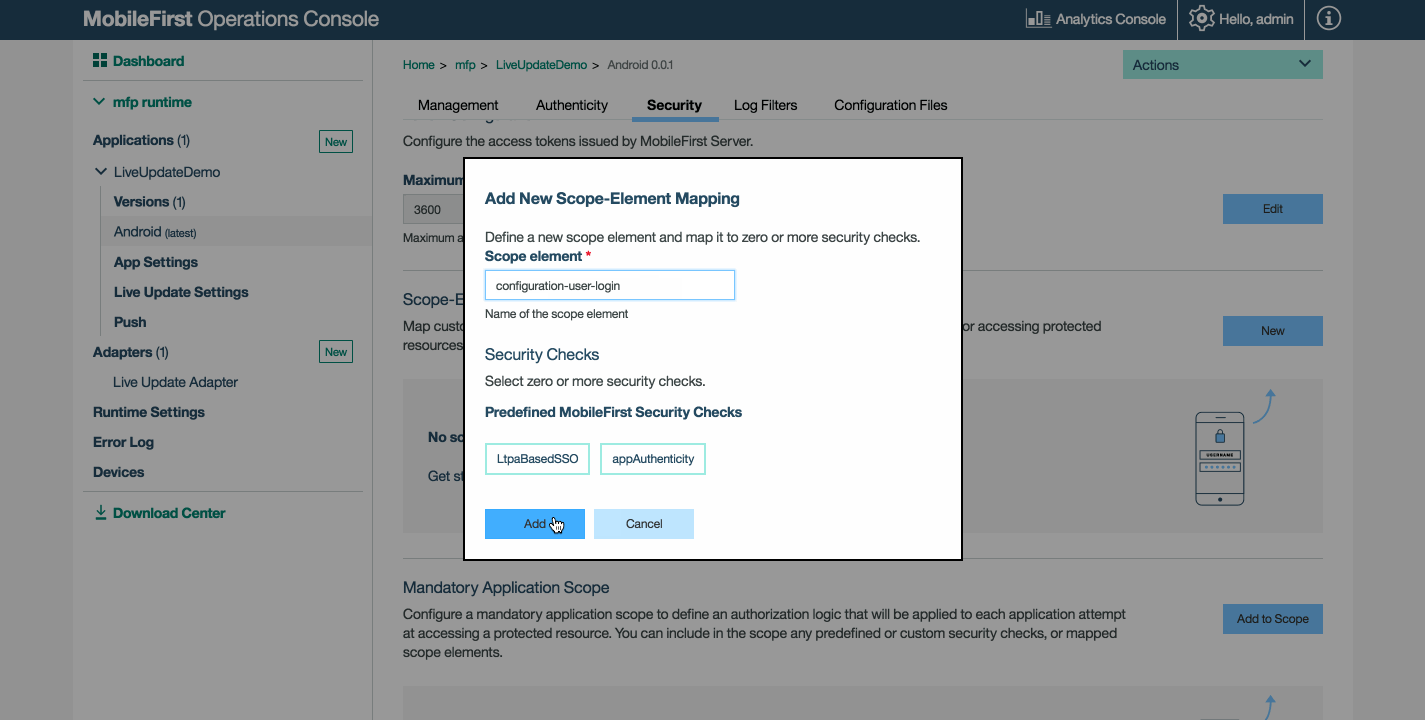The width and height of the screenshot is (1425, 720).
Task: Open App Settings in sidebar
Action: pyautogui.click(x=156, y=262)
